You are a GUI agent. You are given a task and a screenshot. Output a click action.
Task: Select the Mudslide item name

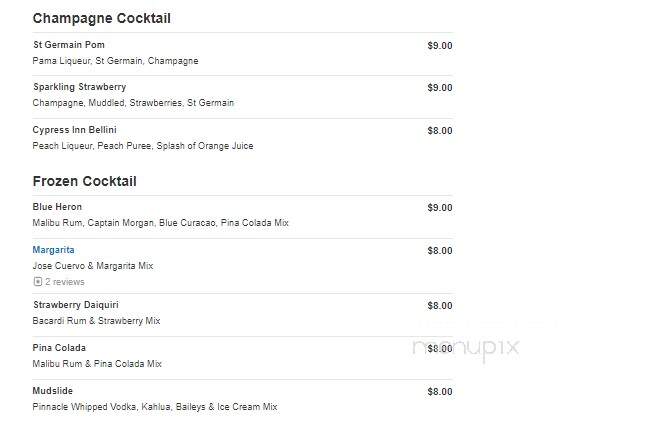(x=53, y=390)
